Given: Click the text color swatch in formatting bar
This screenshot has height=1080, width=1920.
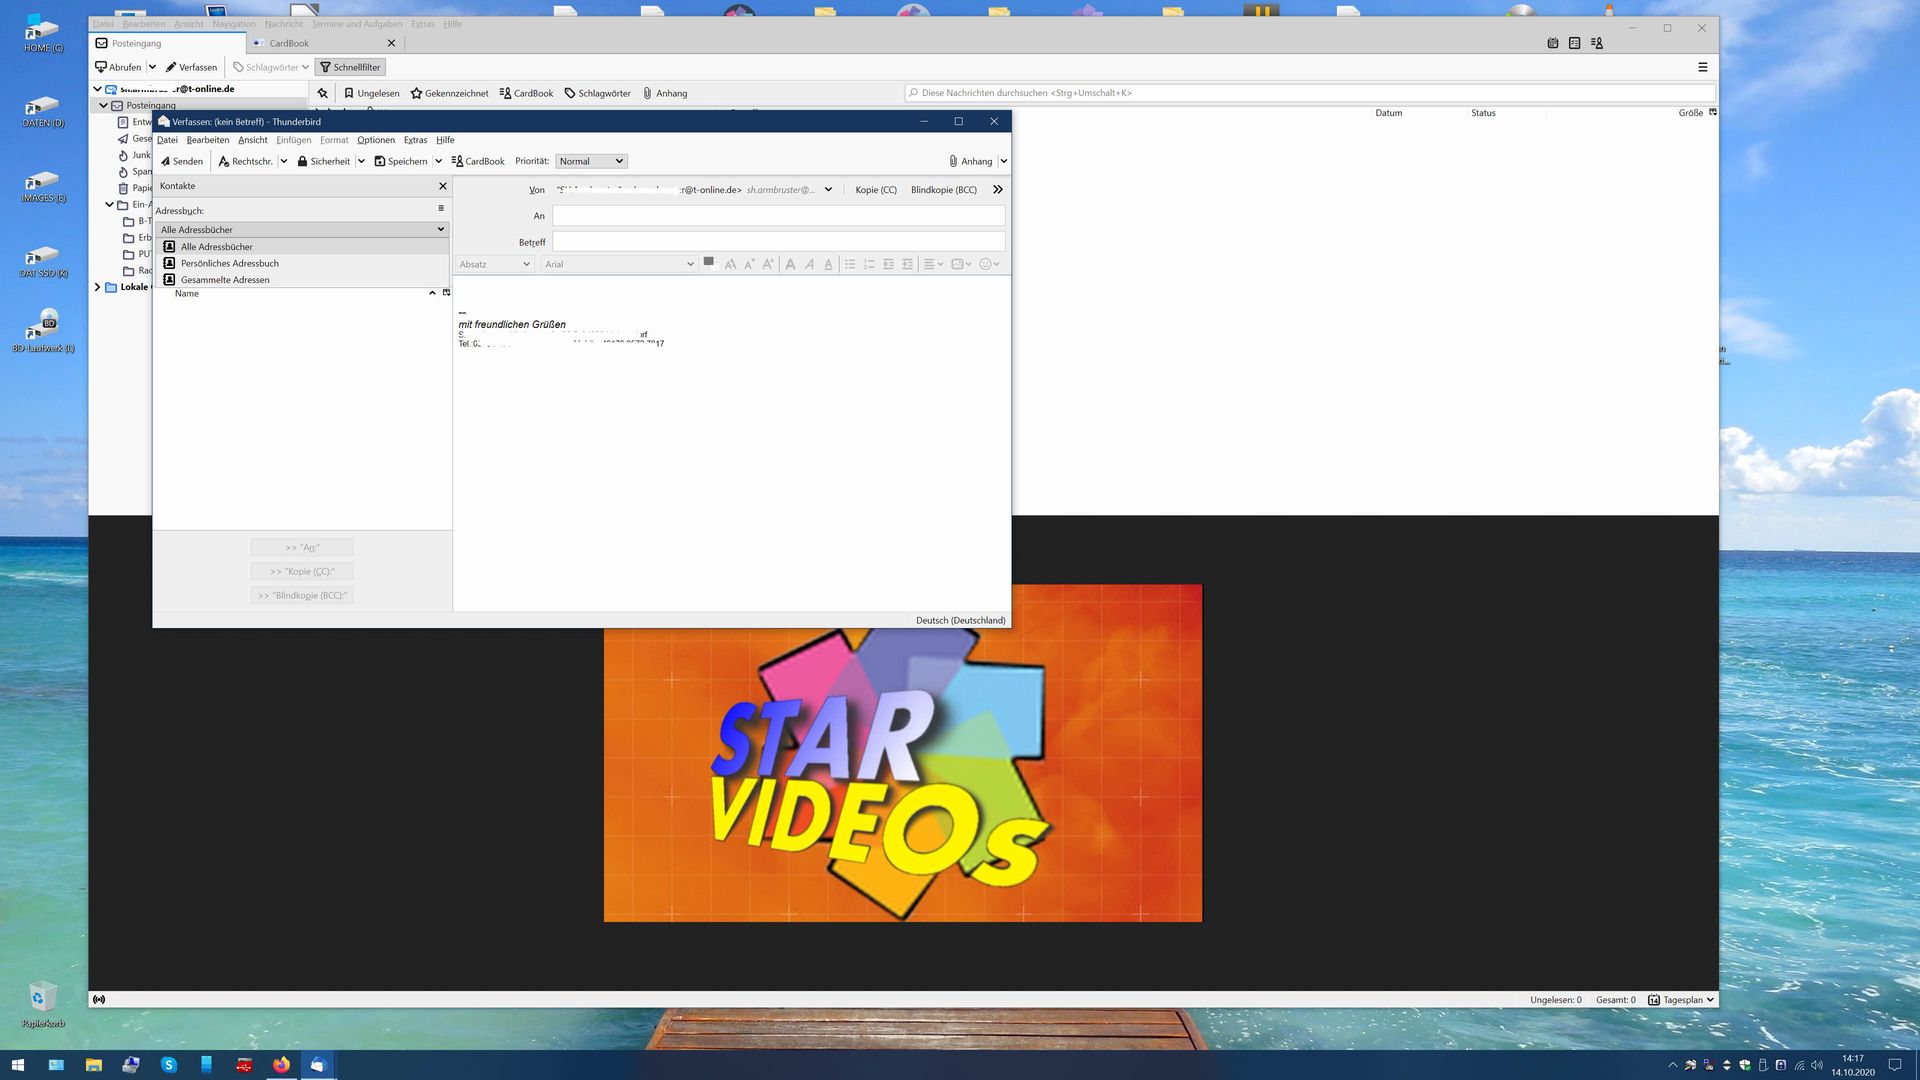Looking at the screenshot, I should coord(708,262).
